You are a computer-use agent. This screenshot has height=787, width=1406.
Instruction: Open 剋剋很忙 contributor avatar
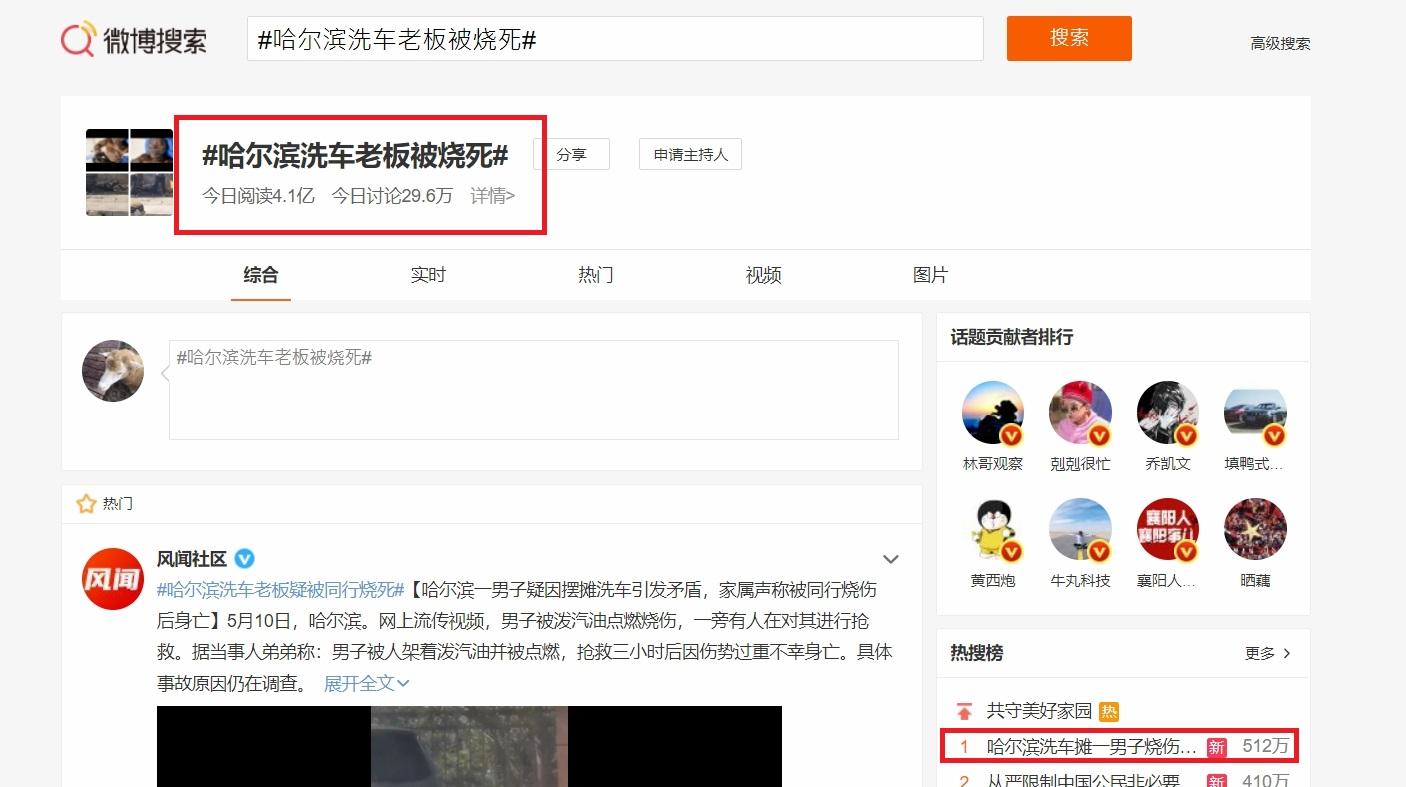pos(1080,412)
